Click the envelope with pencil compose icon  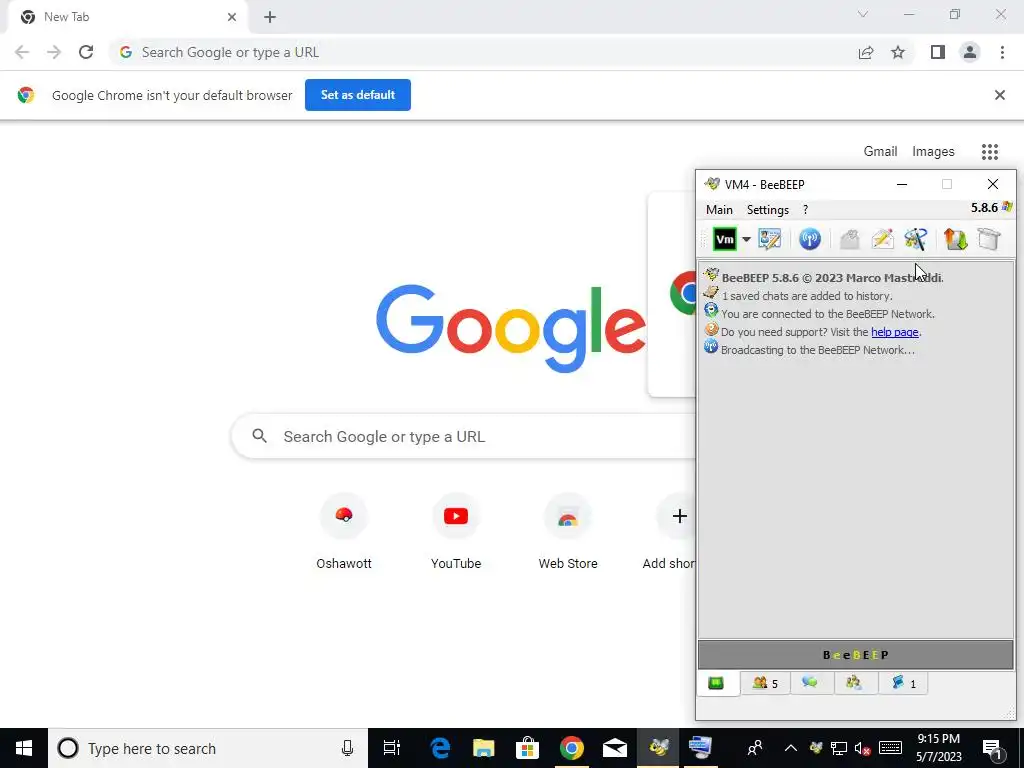[x=882, y=239]
